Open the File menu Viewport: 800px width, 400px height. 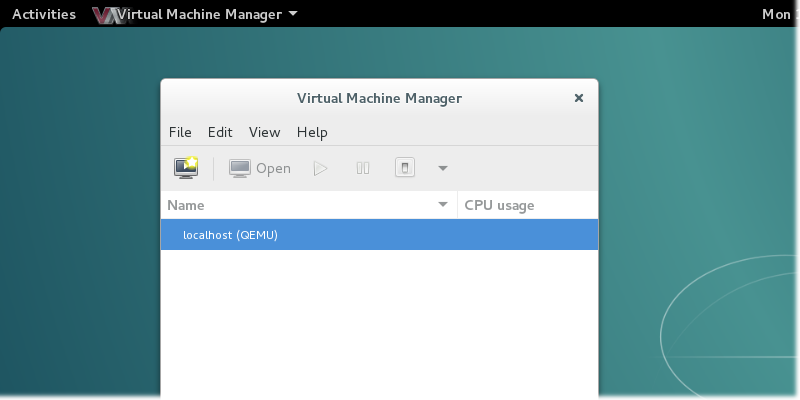pyautogui.click(x=180, y=132)
